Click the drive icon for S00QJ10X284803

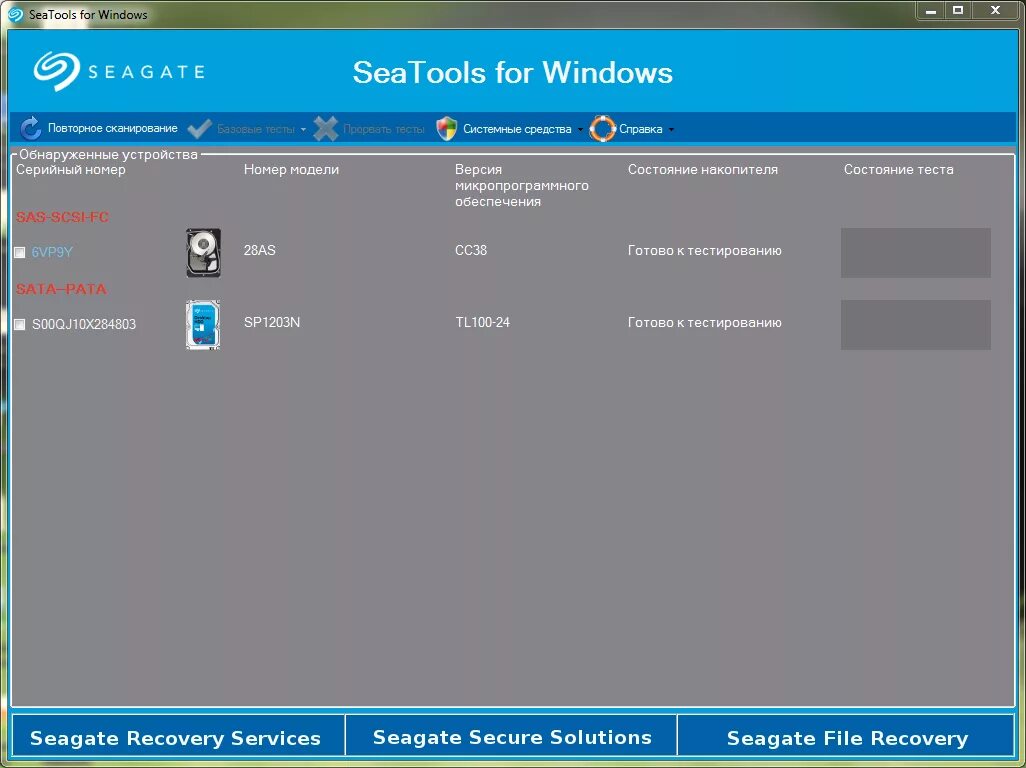tap(203, 324)
